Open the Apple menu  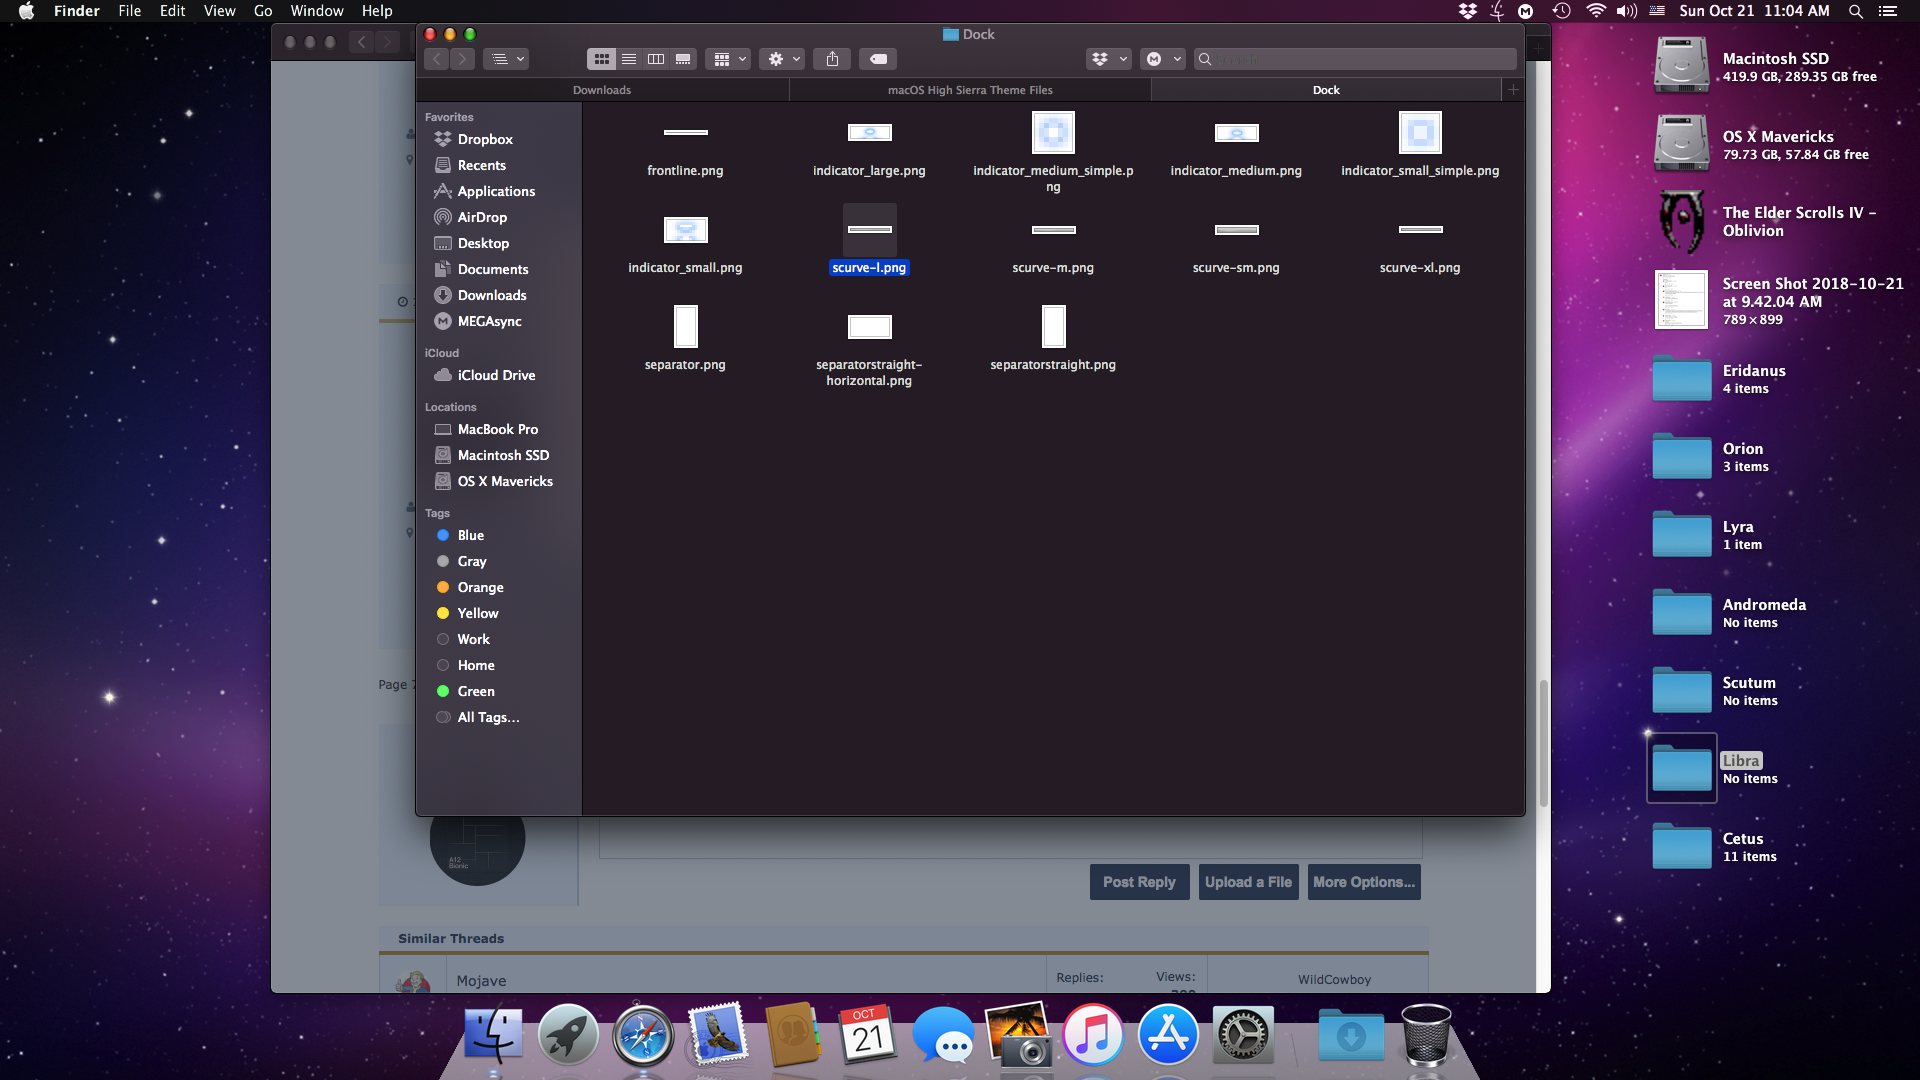26,11
